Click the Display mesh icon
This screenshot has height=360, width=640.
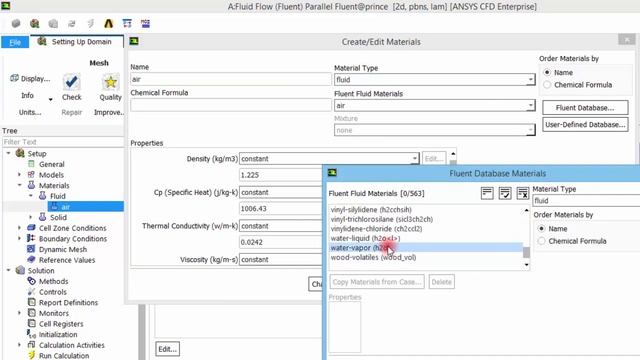[x=14, y=78]
